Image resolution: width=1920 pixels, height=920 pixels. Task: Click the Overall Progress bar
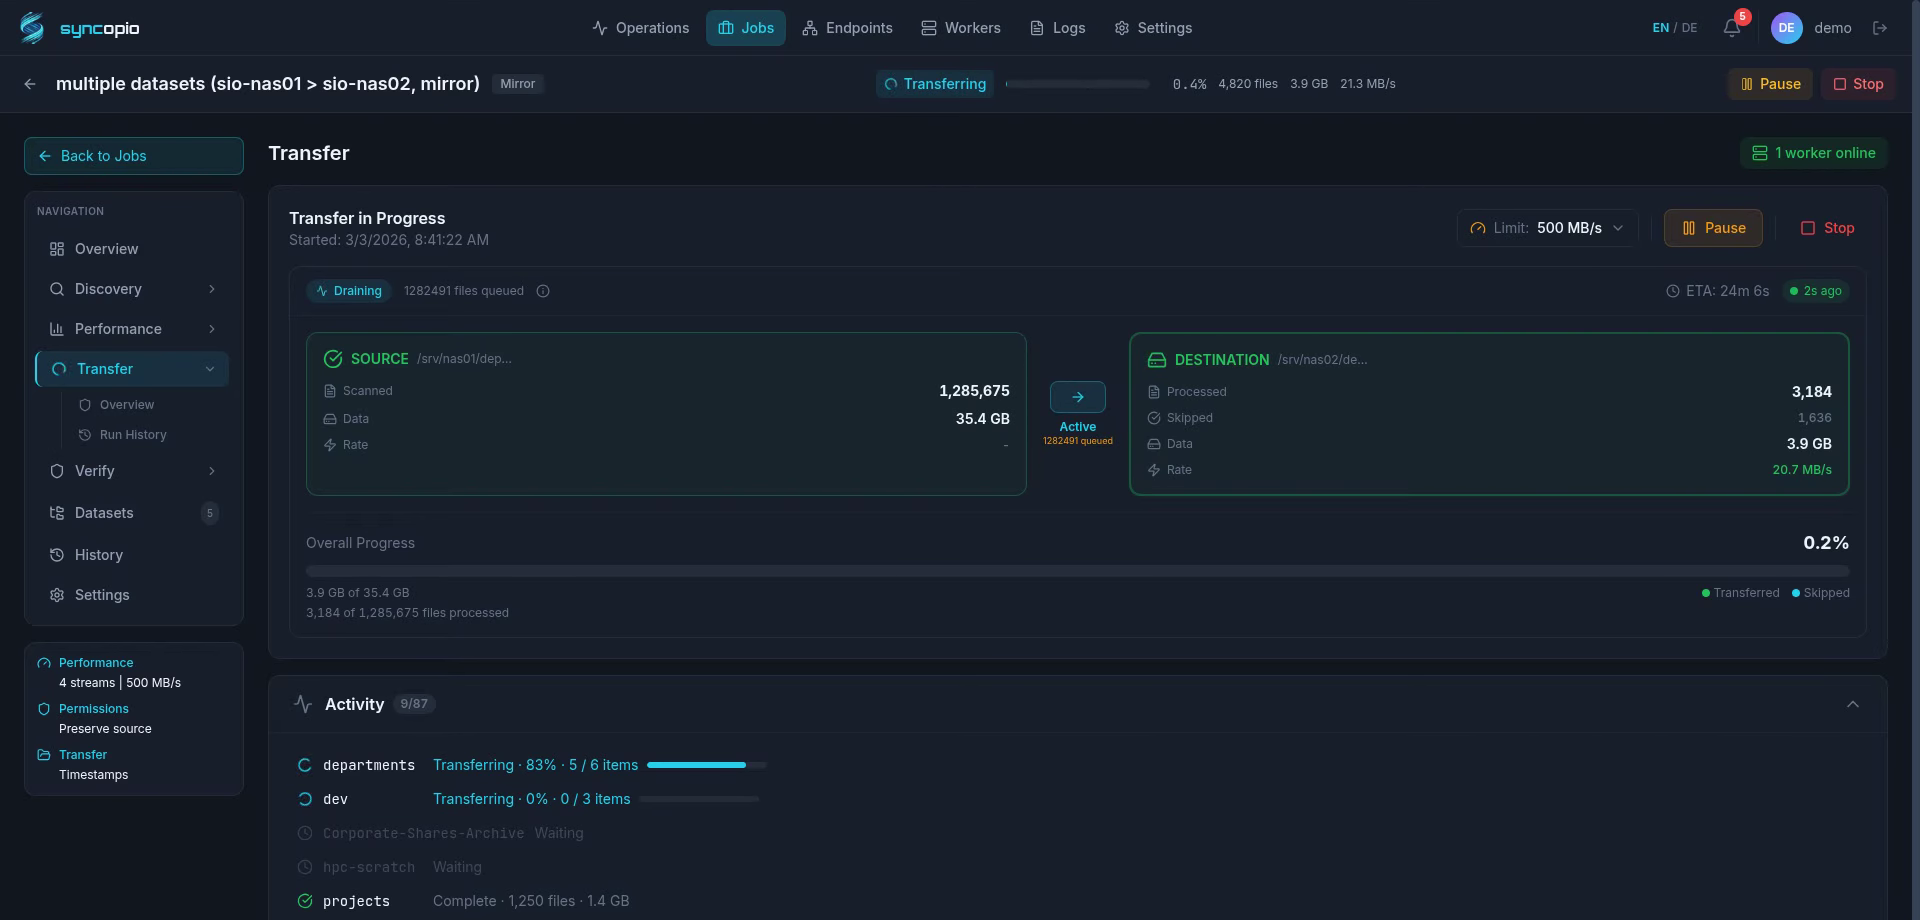pos(1078,571)
